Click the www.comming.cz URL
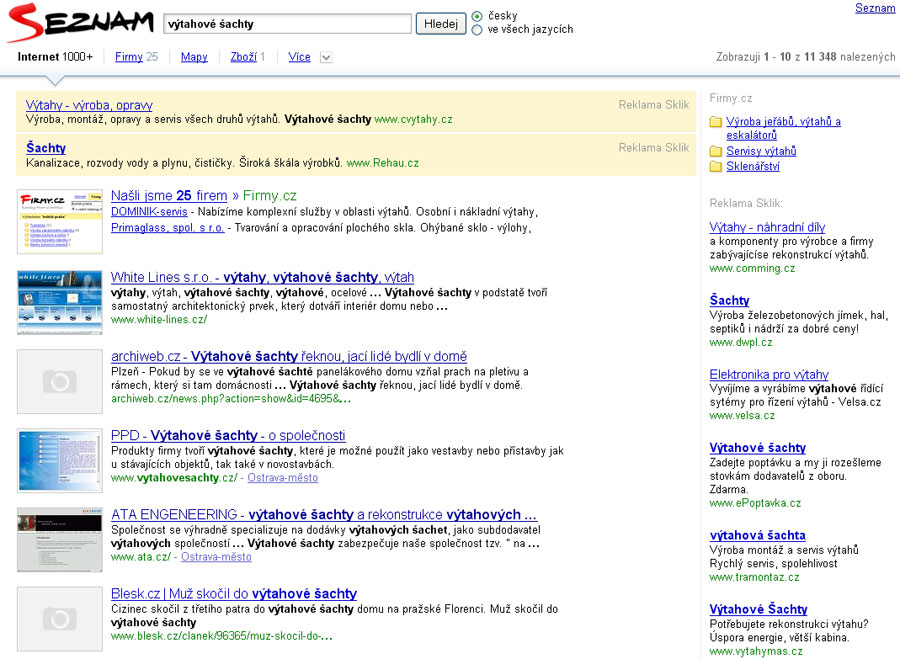Image resolution: width=900 pixels, height=659 pixels. [752, 268]
